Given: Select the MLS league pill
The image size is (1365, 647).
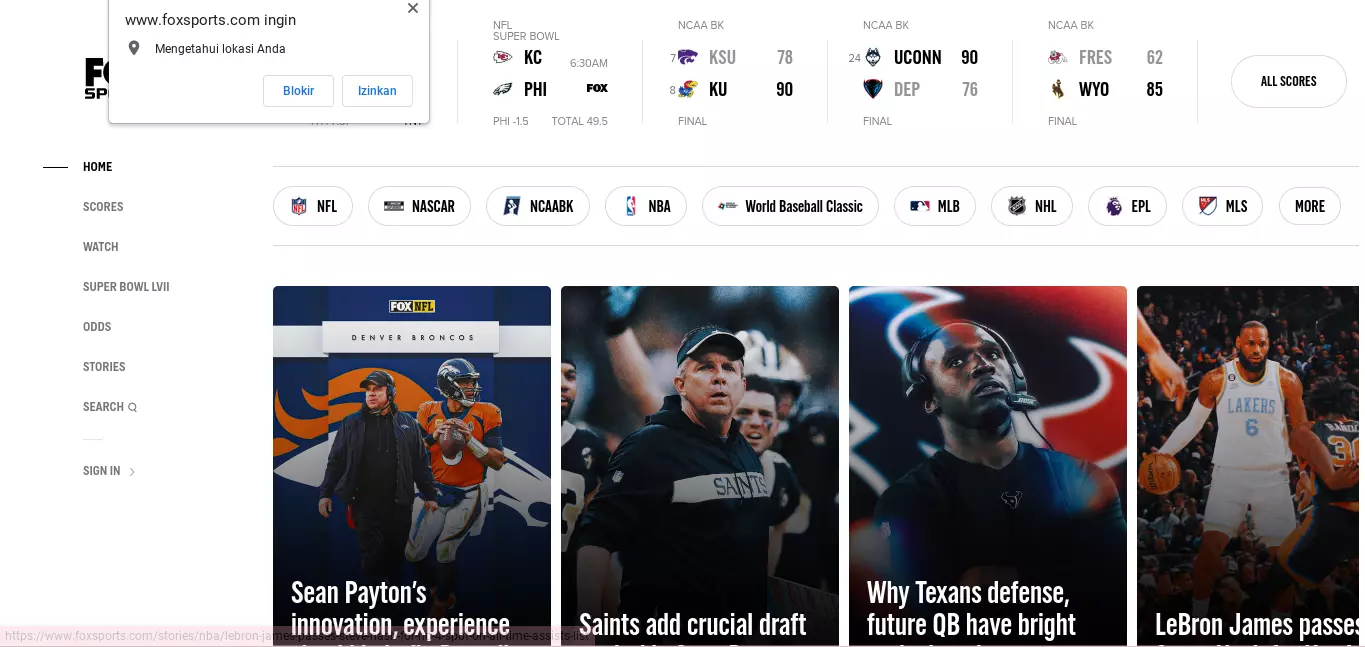Looking at the screenshot, I should (1222, 206).
